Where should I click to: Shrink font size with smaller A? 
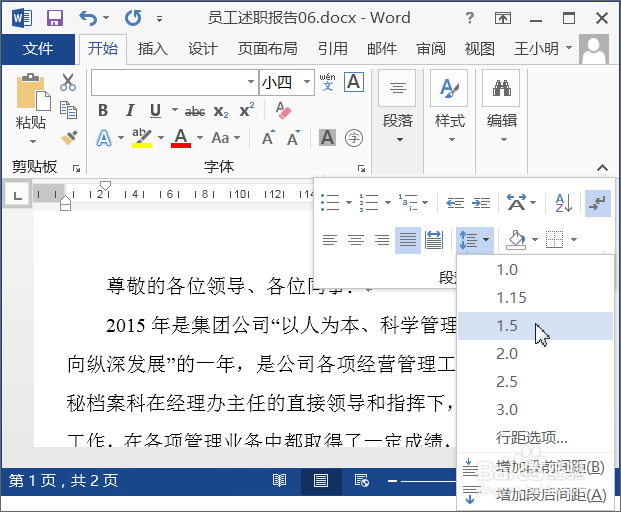(293, 138)
